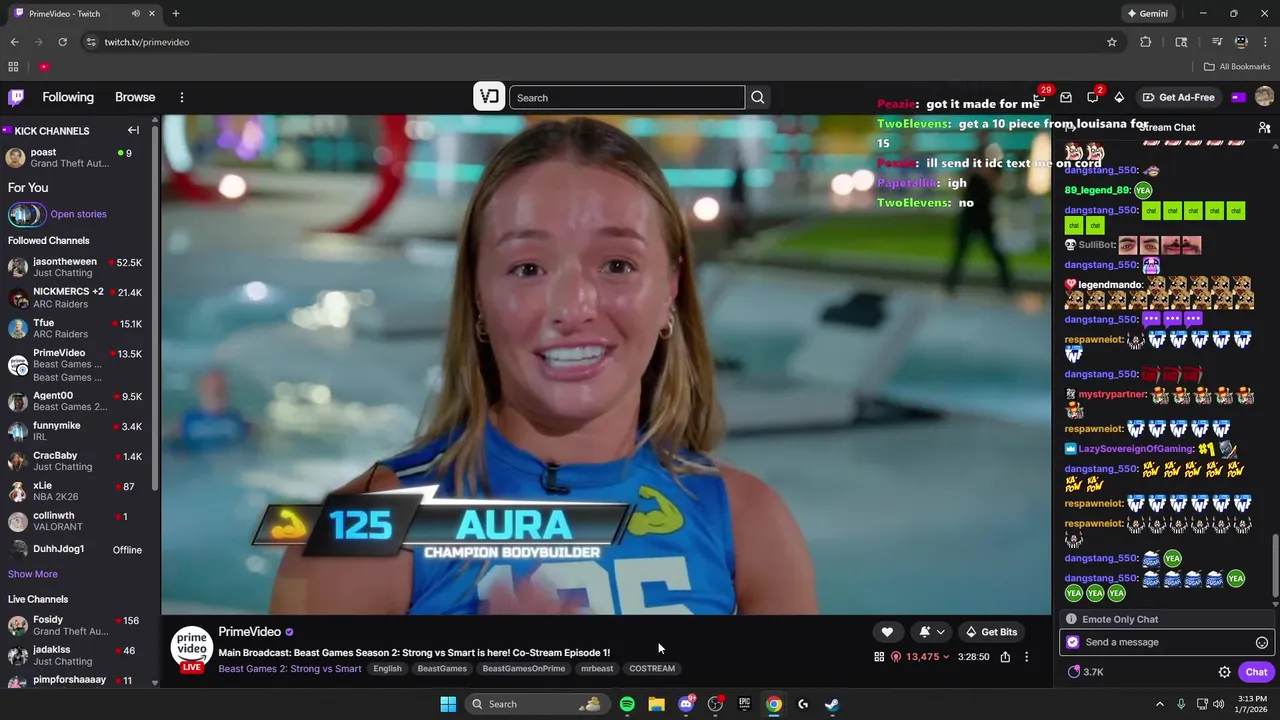
Task: Open Agent00 channel in sidebar
Action: point(76,401)
